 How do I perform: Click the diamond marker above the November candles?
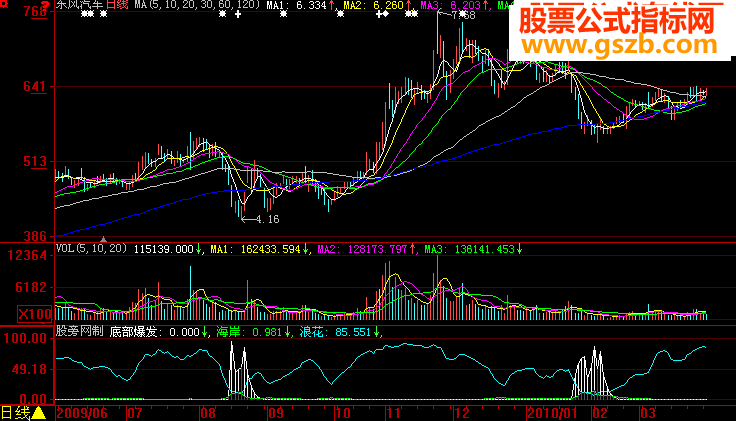(x=385, y=14)
